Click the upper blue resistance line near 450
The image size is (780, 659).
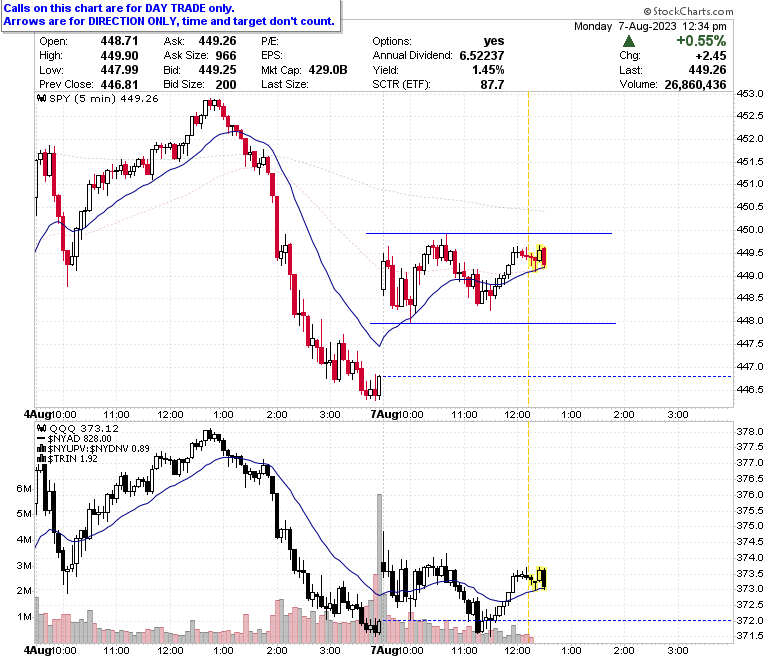pos(488,233)
